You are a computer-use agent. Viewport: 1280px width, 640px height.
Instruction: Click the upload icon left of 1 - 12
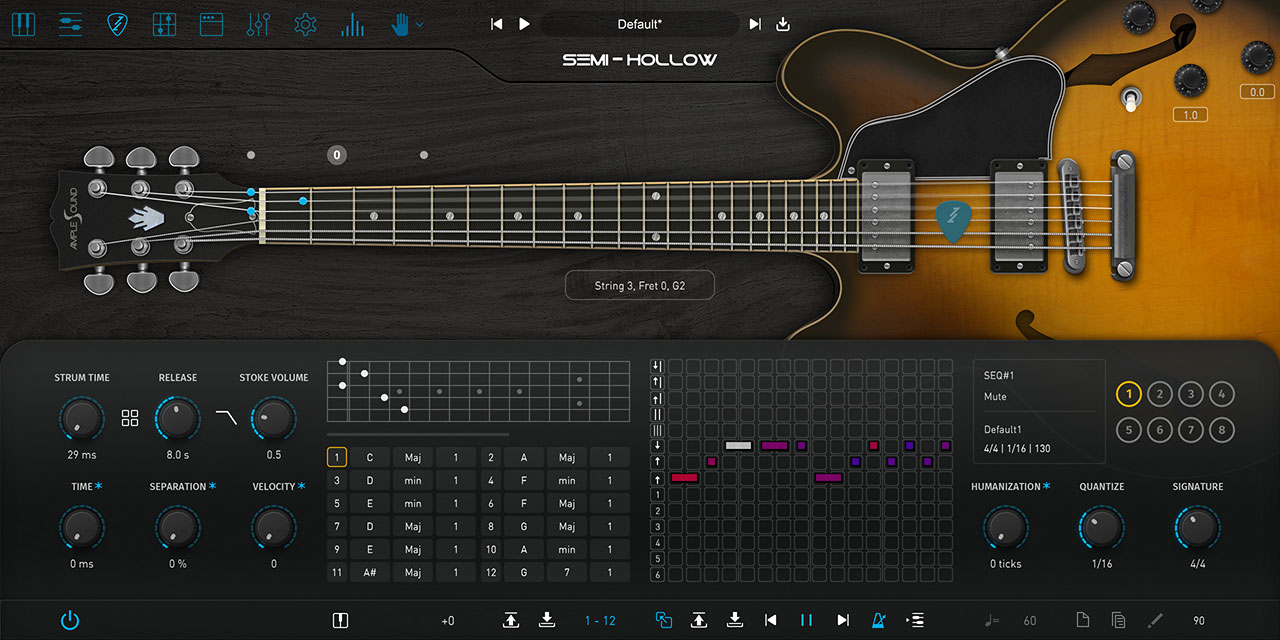(511, 621)
